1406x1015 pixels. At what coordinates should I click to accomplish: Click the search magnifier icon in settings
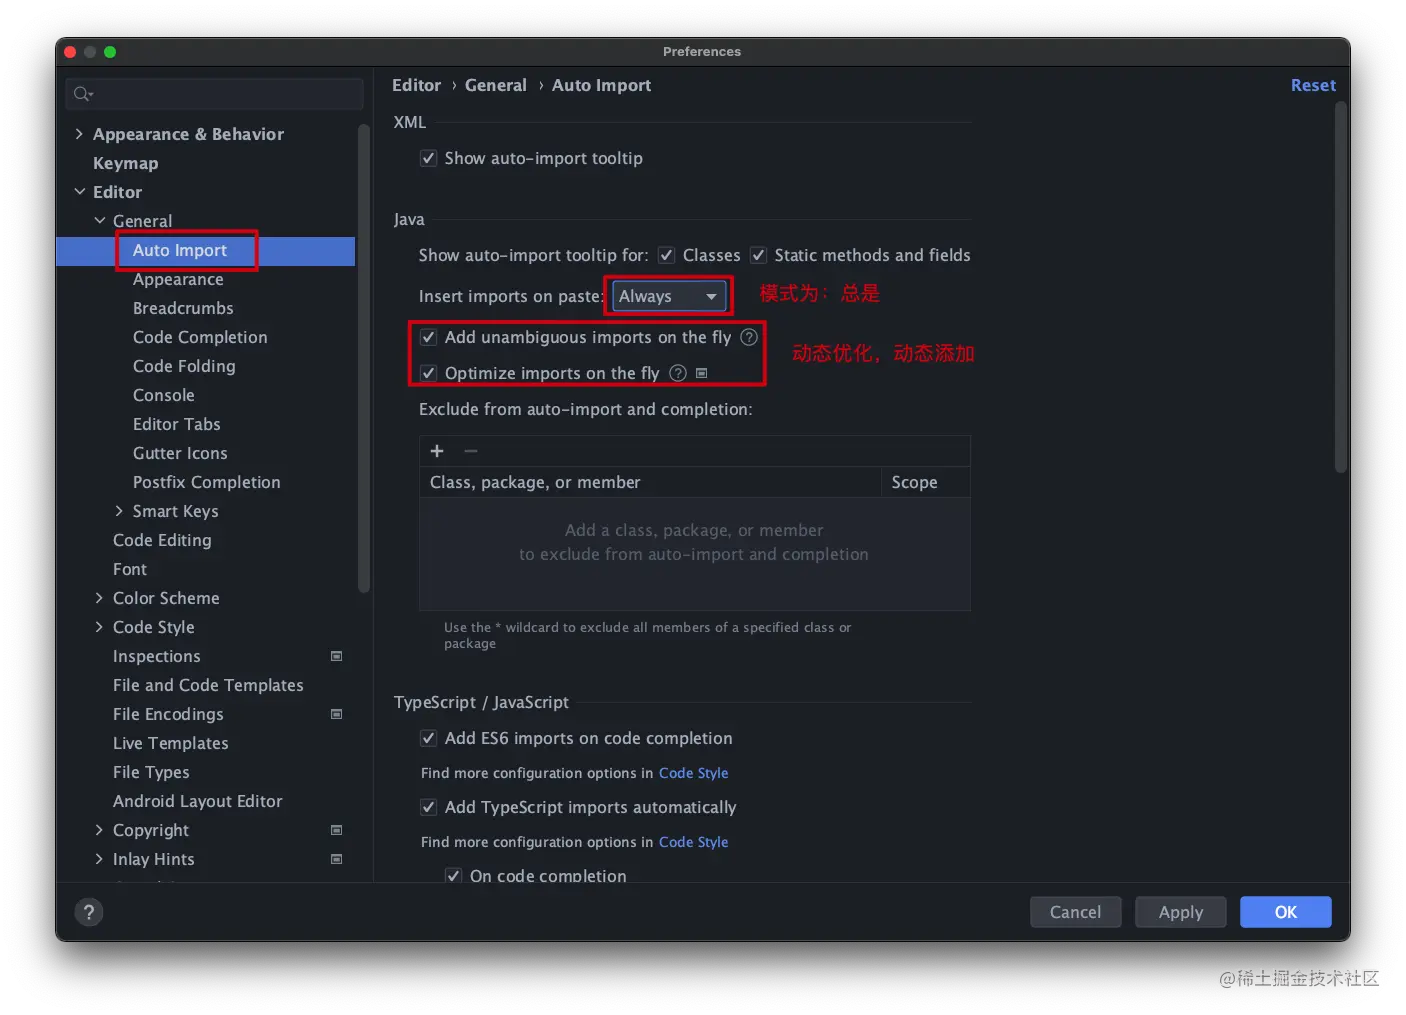point(83,94)
